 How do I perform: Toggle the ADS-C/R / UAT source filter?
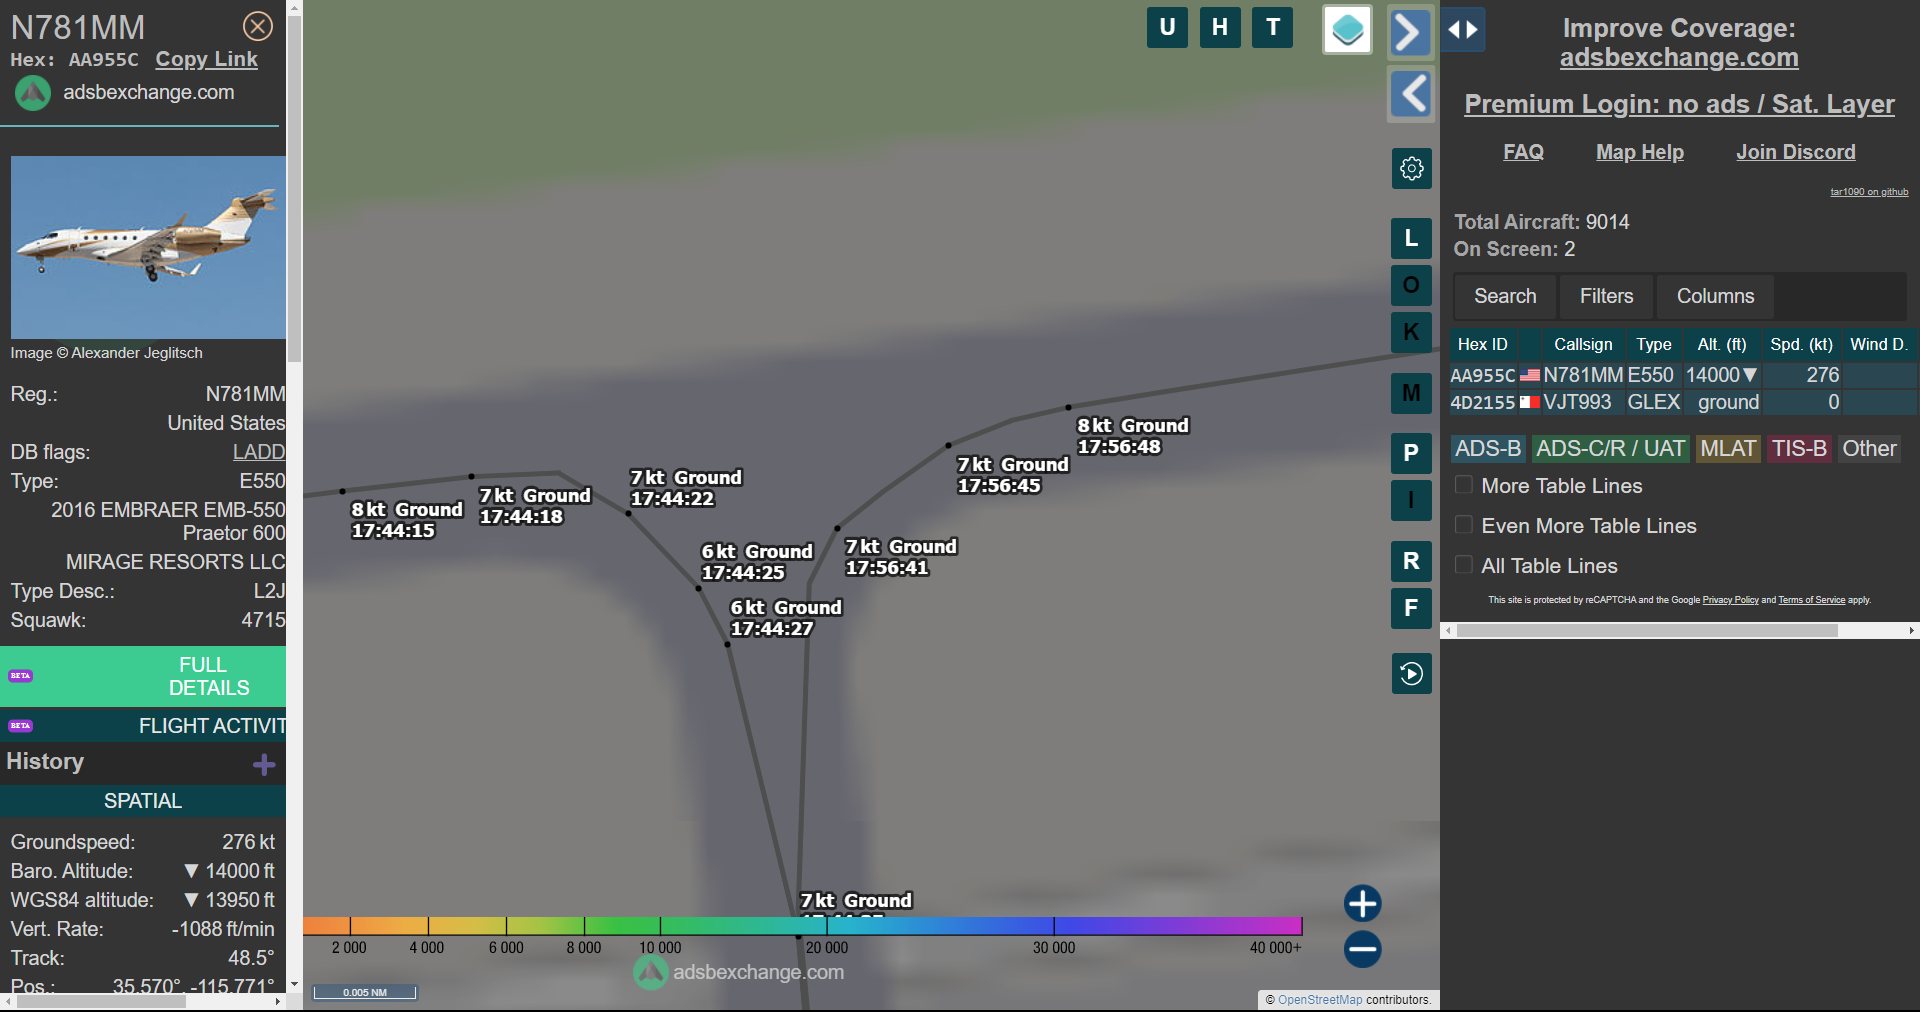[x=1610, y=449]
